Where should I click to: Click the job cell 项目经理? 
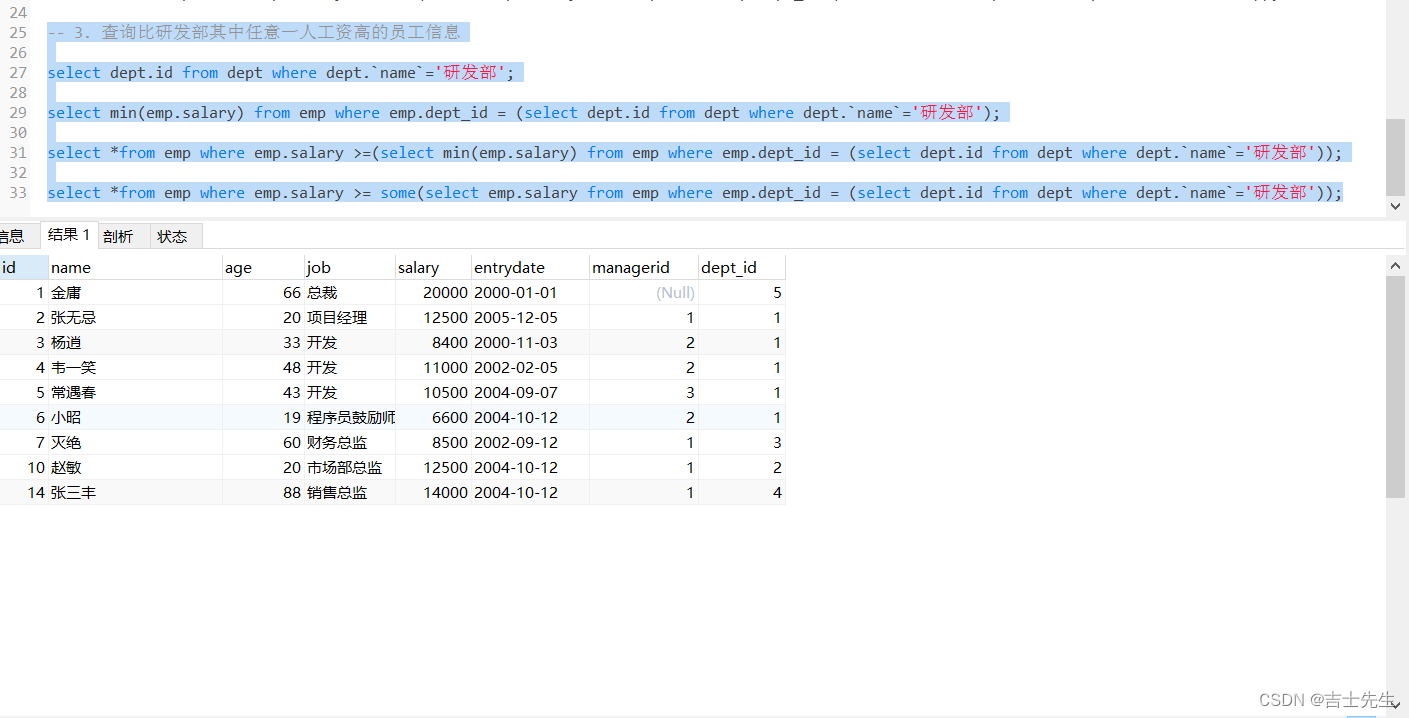tap(349, 318)
